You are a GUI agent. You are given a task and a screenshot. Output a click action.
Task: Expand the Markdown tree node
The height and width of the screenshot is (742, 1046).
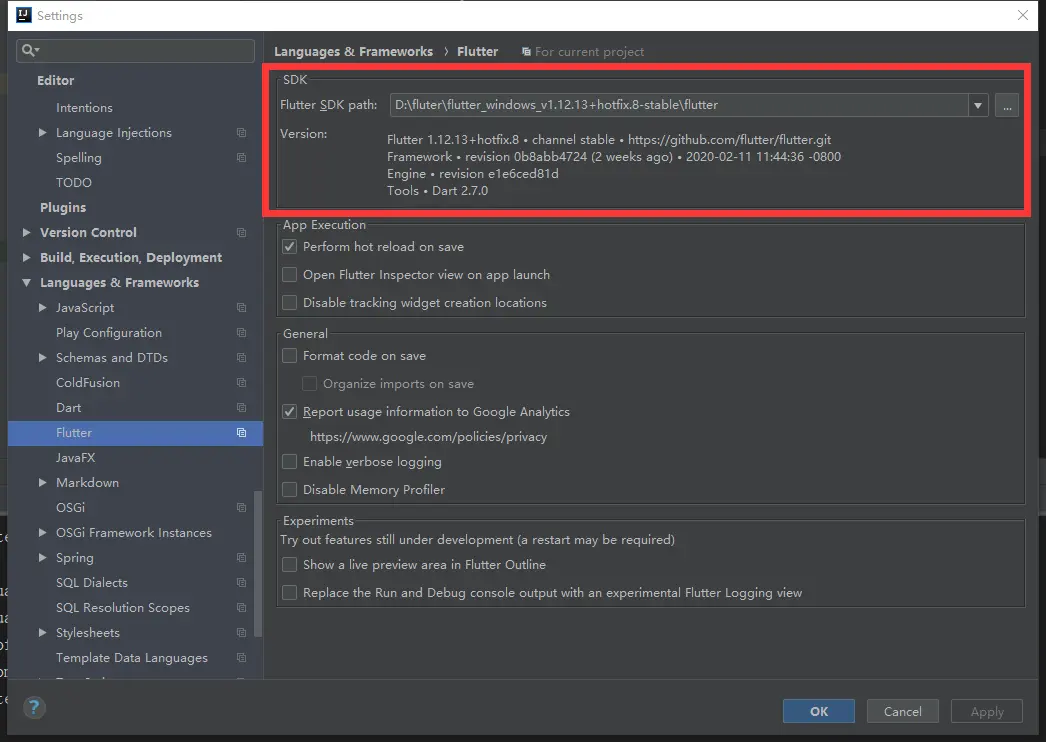click(x=43, y=482)
